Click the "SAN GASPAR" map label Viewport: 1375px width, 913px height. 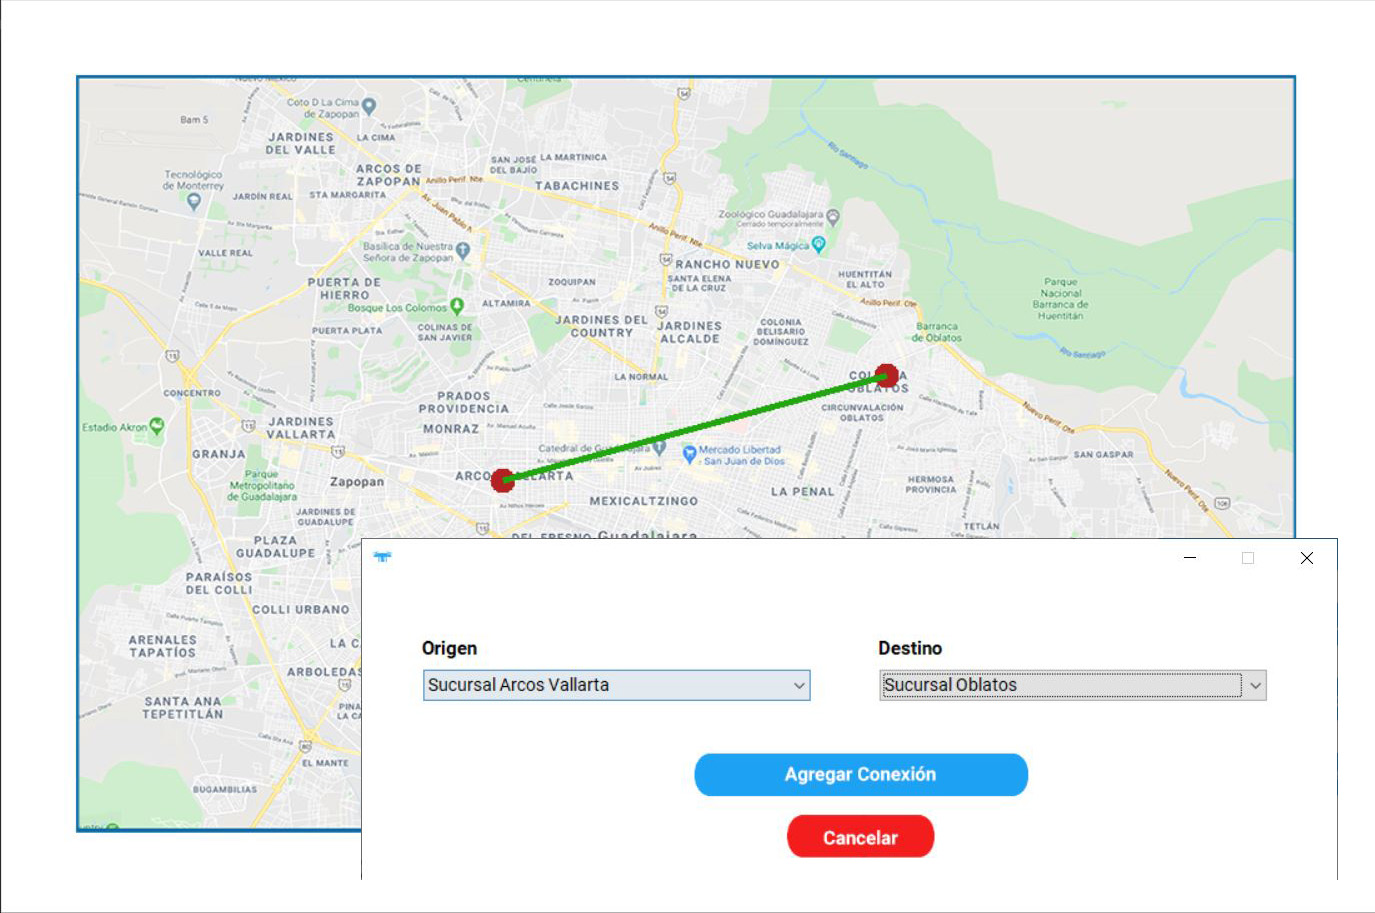[1104, 455]
